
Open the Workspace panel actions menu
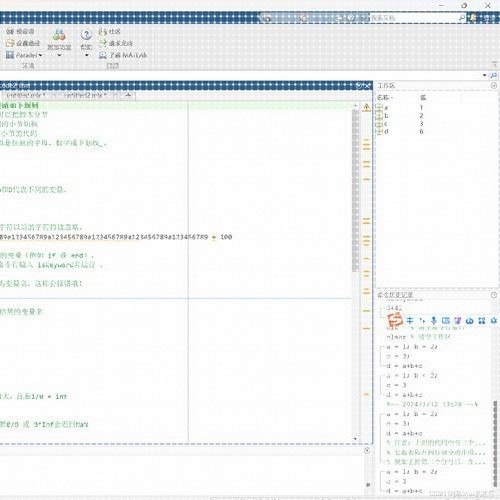click(x=494, y=86)
